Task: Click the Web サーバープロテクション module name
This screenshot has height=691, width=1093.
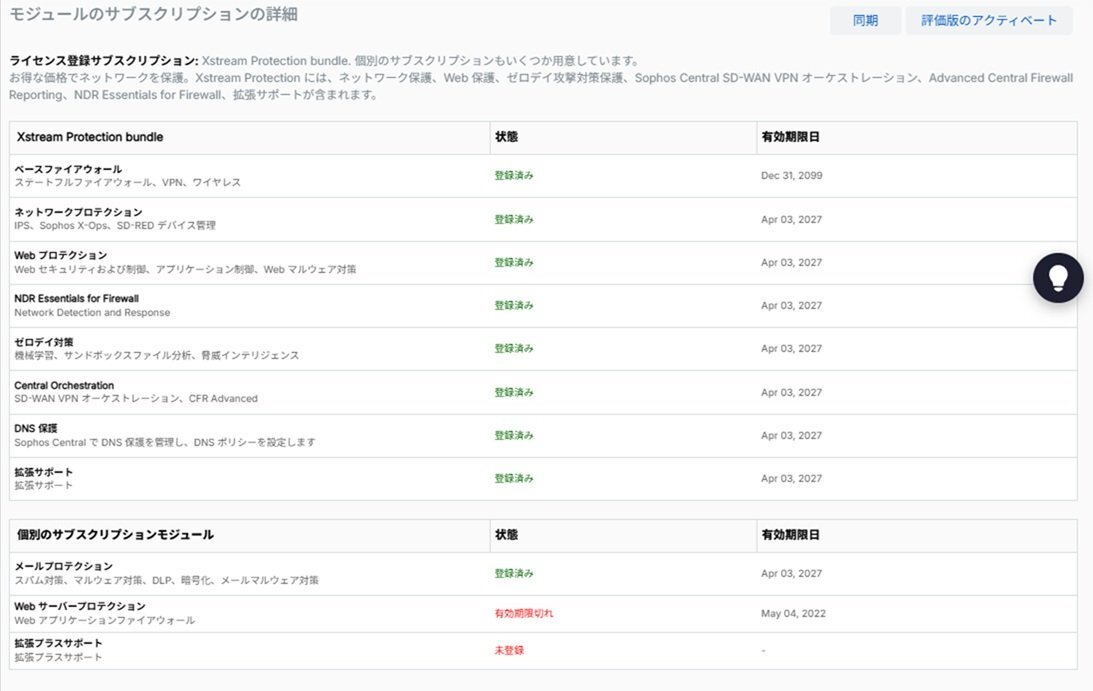Action: tap(79, 606)
